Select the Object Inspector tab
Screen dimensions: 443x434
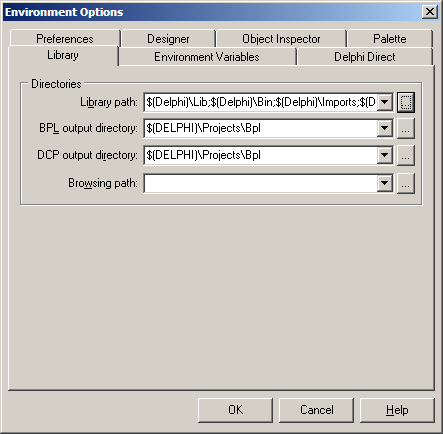click(x=281, y=39)
